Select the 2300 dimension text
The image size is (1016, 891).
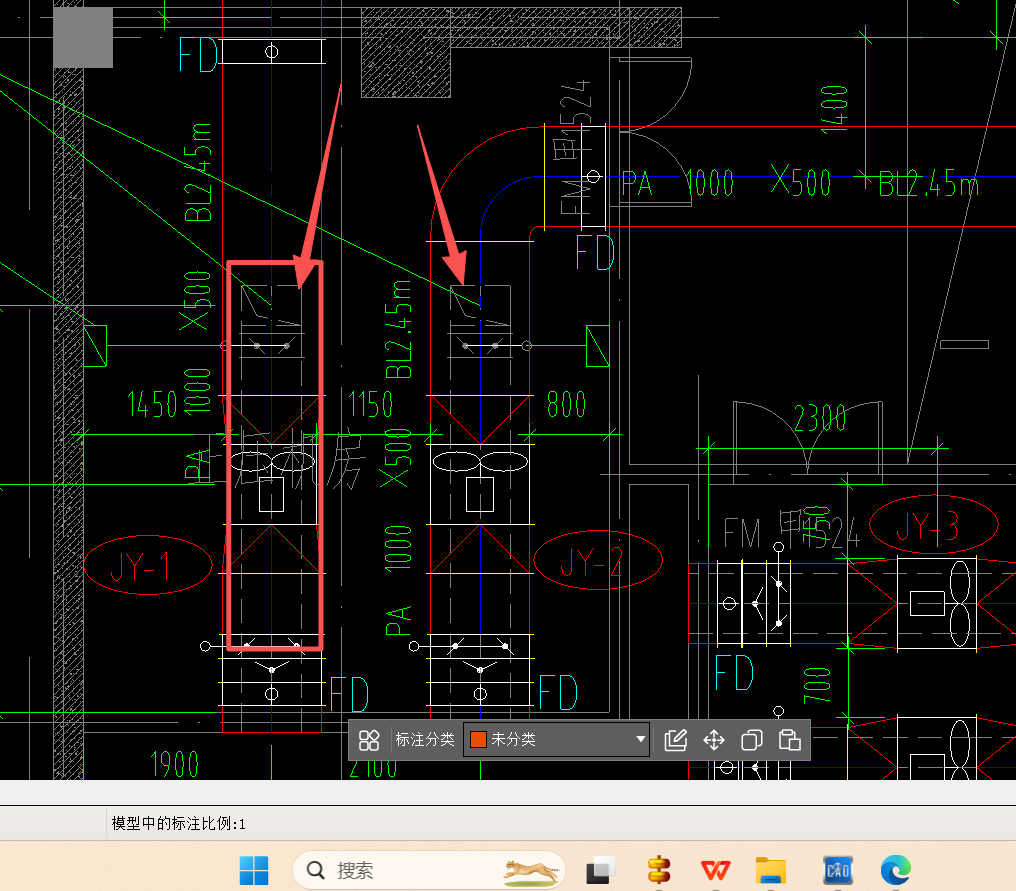[820, 419]
